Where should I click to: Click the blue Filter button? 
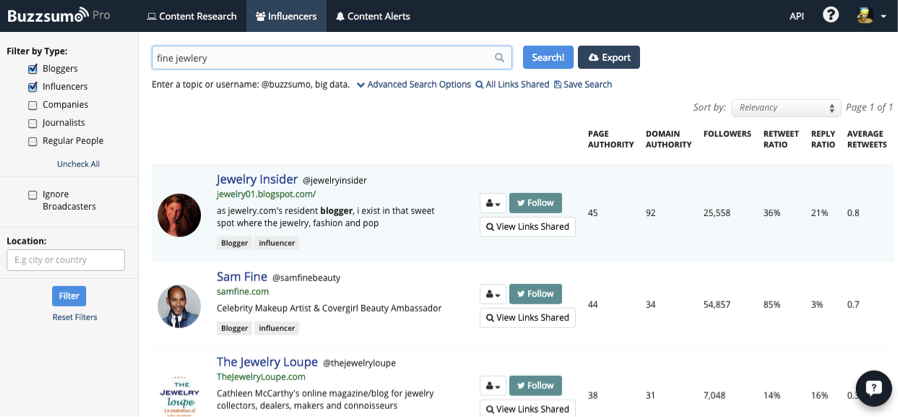[69, 296]
